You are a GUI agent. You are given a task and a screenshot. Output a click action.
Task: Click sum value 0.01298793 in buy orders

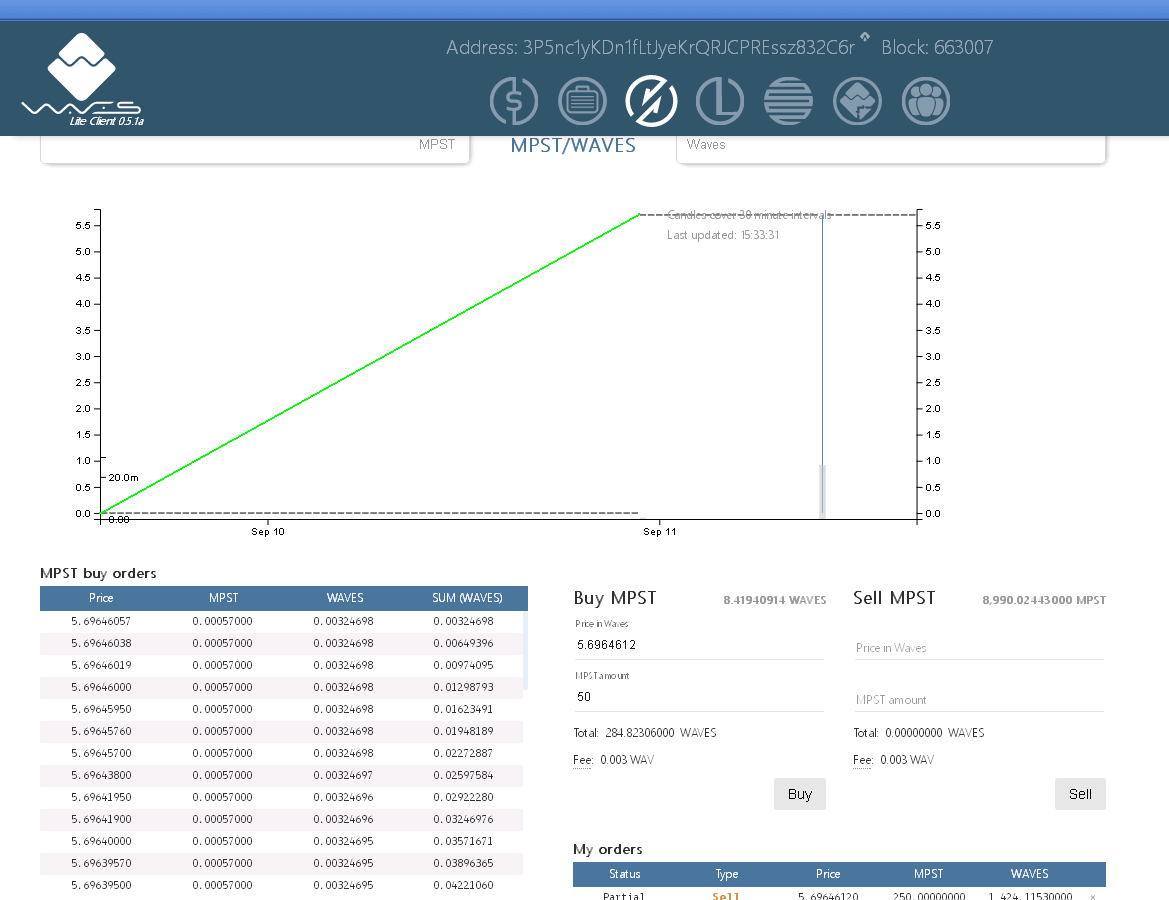coord(463,687)
